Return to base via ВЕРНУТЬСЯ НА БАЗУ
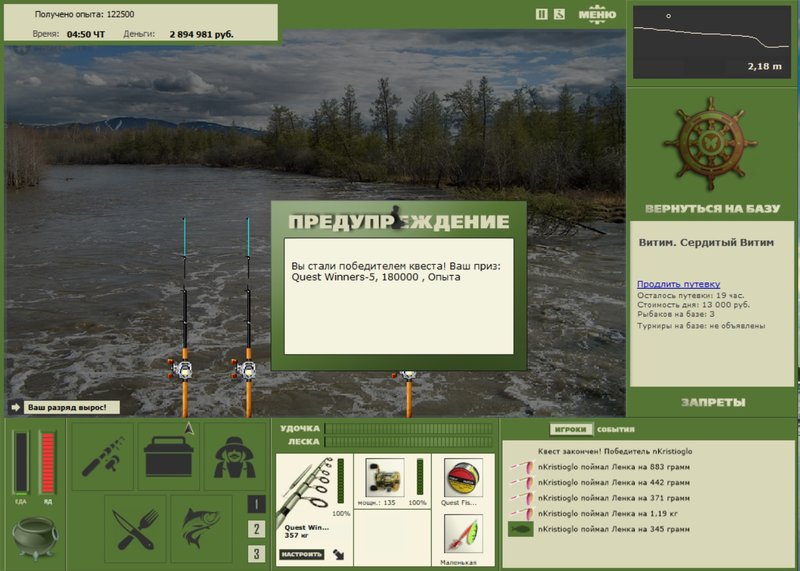Image resolution: width=800 pixels, height=571 pixels. coord(712,209)
